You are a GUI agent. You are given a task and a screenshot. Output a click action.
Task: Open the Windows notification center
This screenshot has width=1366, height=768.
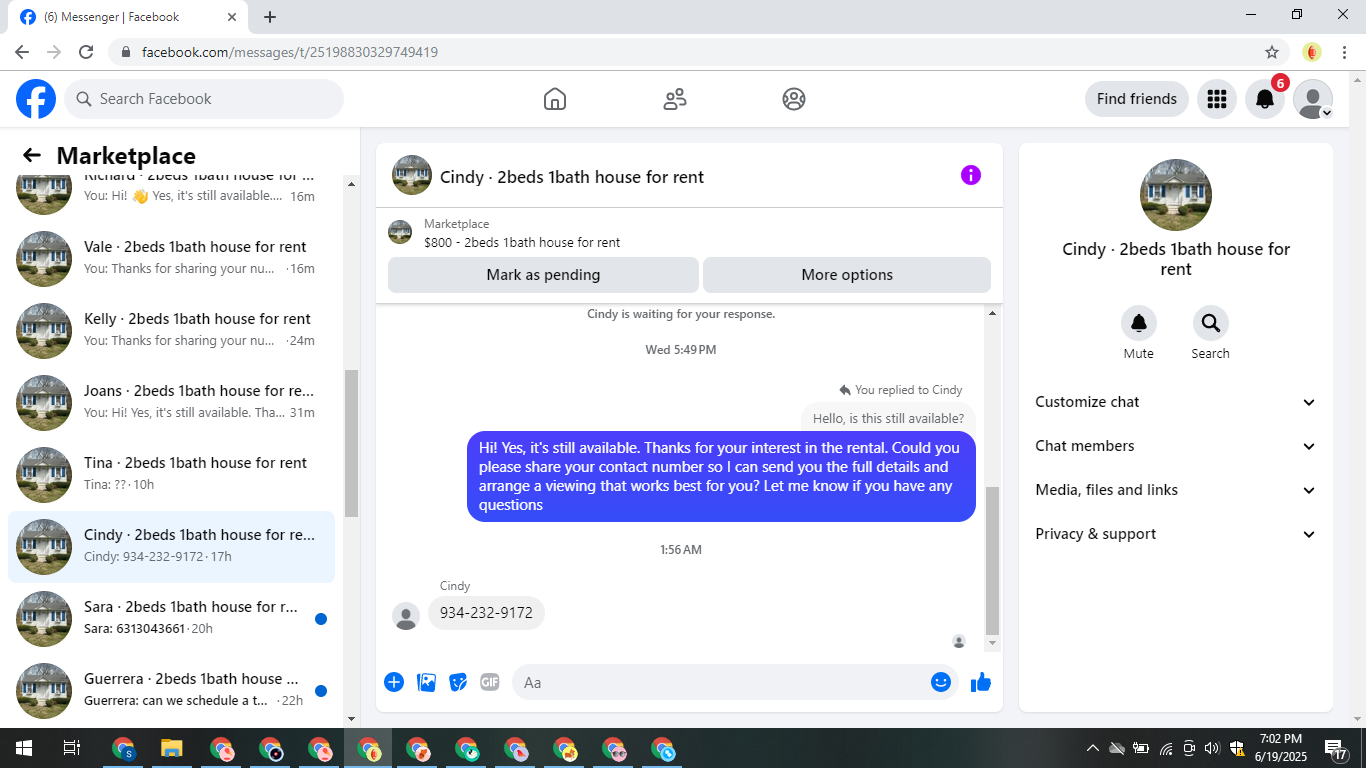click(x=1336, y=748)
